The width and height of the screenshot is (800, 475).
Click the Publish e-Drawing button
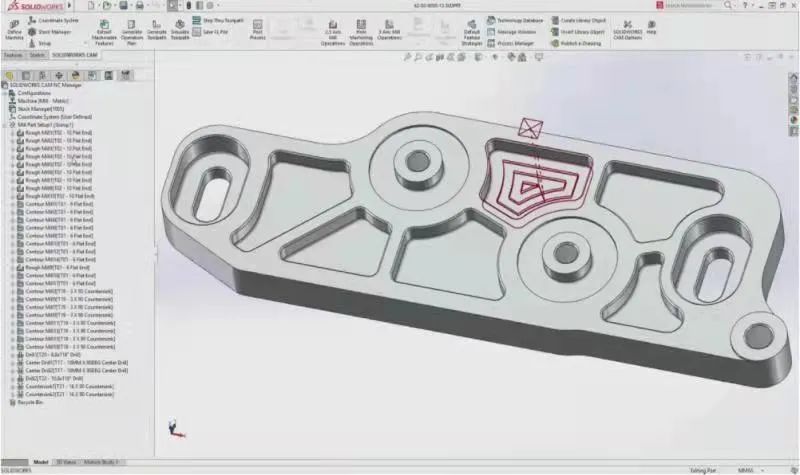[581, 44]
